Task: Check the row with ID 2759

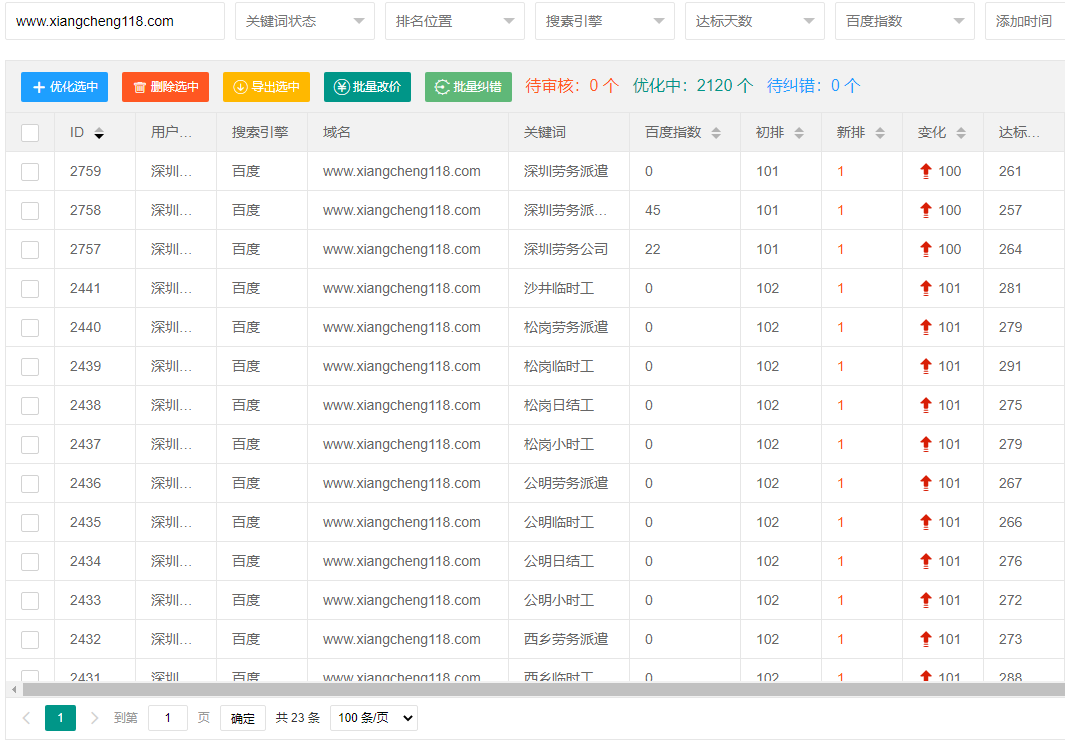Action: (30, 172)
